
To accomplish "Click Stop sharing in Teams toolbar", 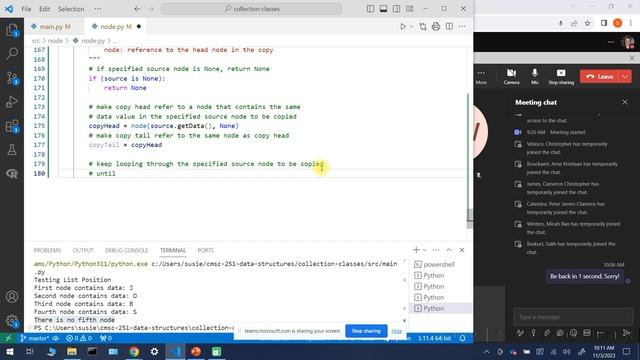I will point(561,76).
